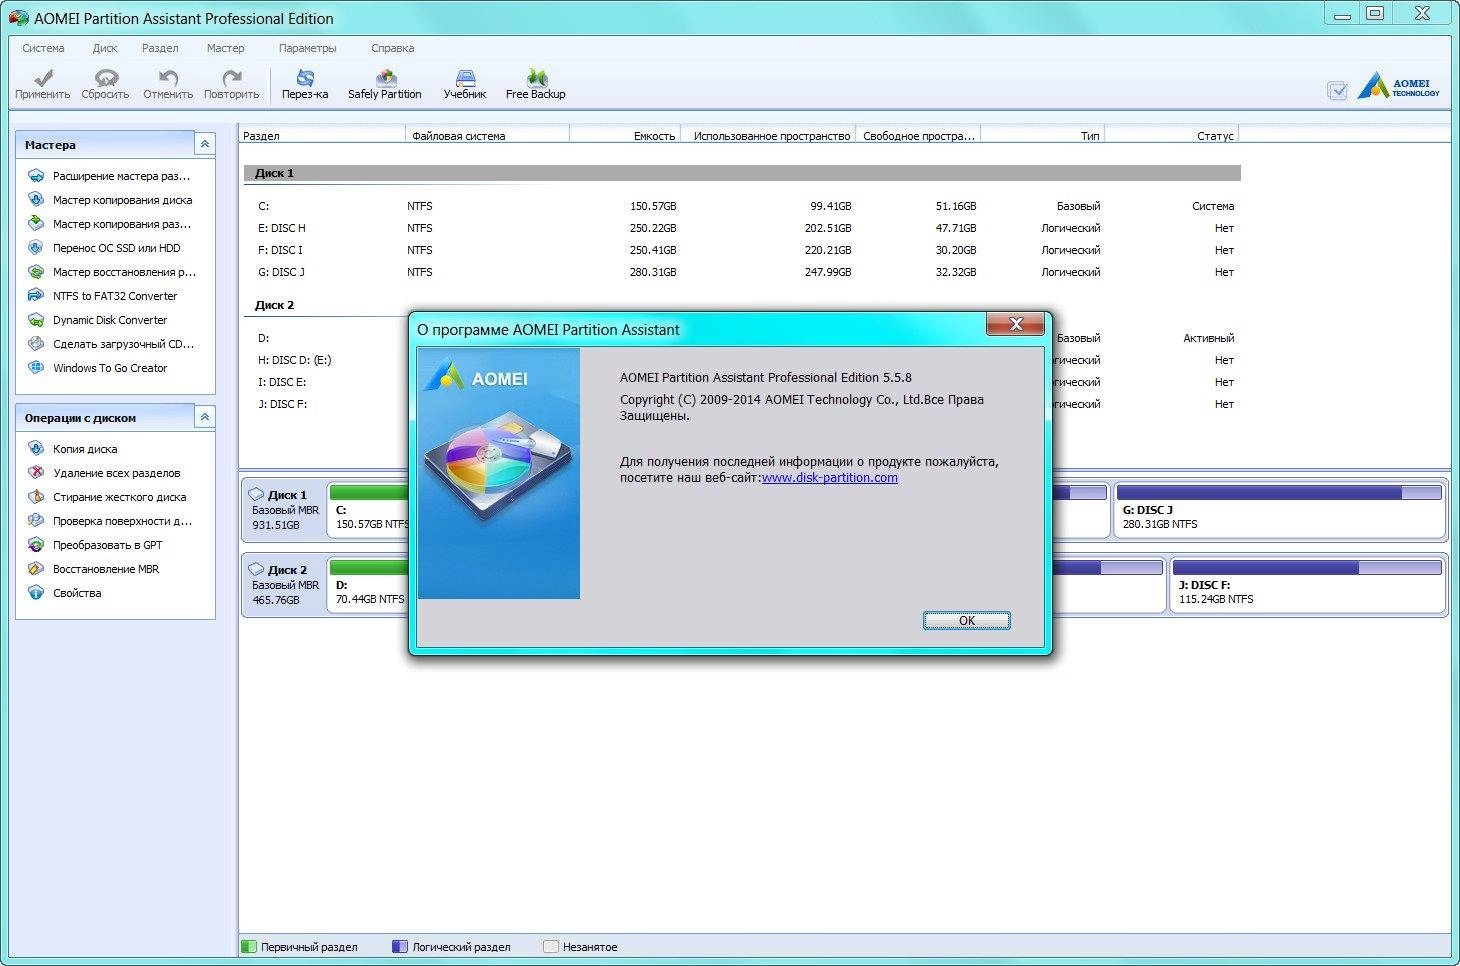The width and height of the screenshot is (1460, 966).
Task: Click the Логический раздел blue legend swatch
Action: 400,947
